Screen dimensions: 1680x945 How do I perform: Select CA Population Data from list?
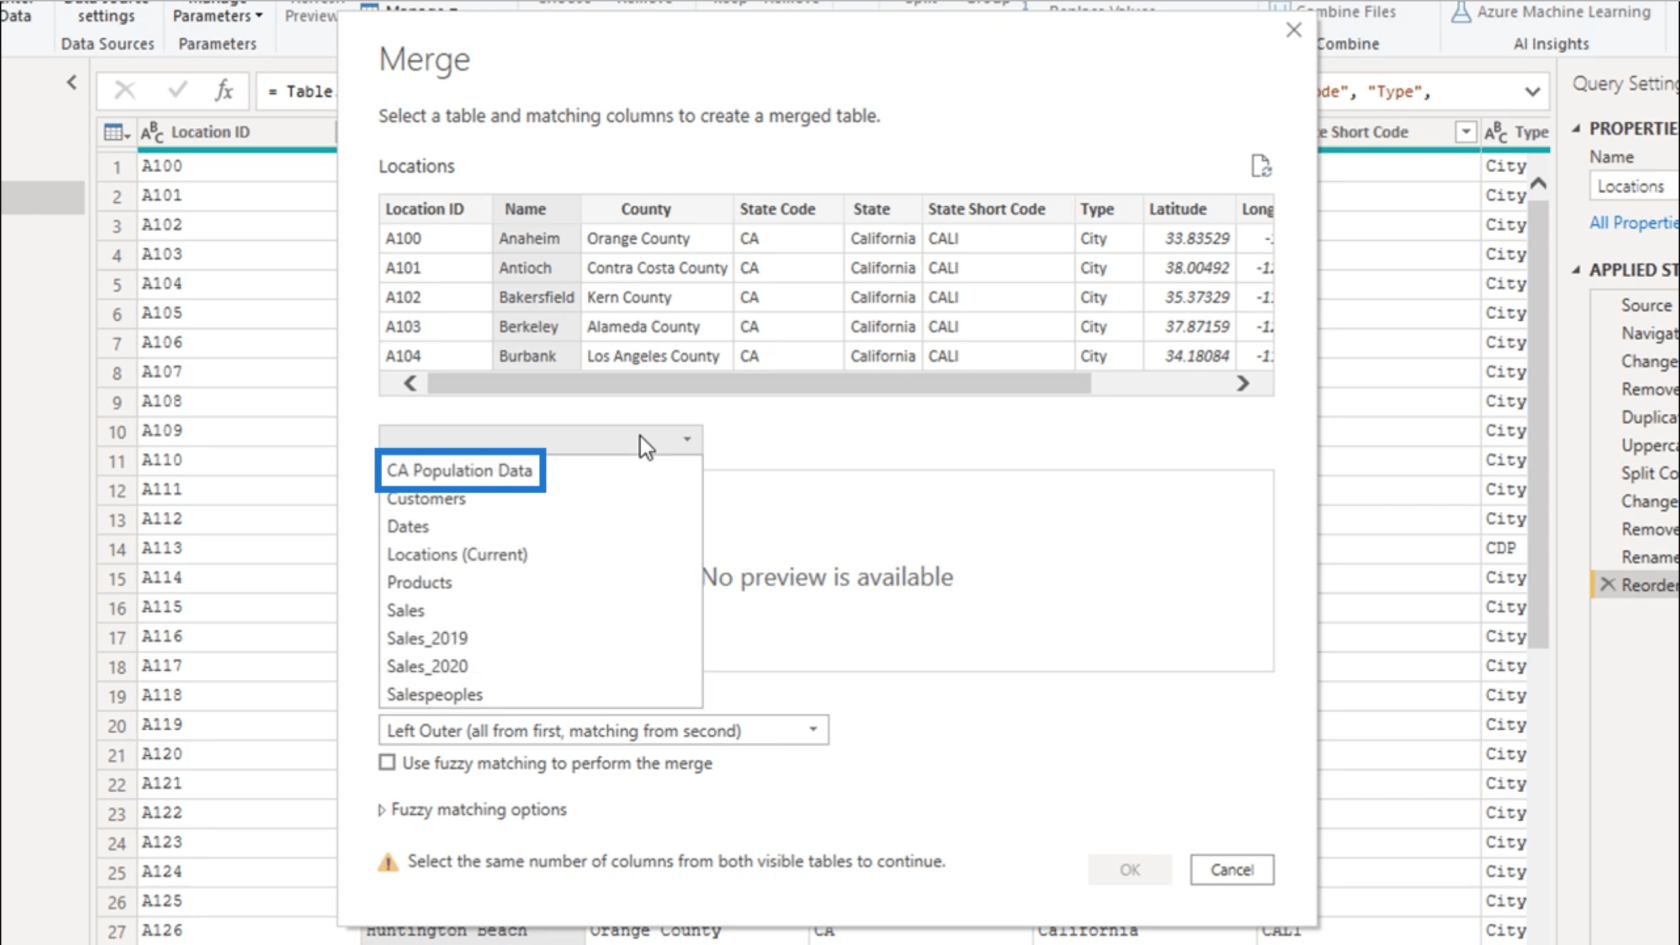point(460,470)
